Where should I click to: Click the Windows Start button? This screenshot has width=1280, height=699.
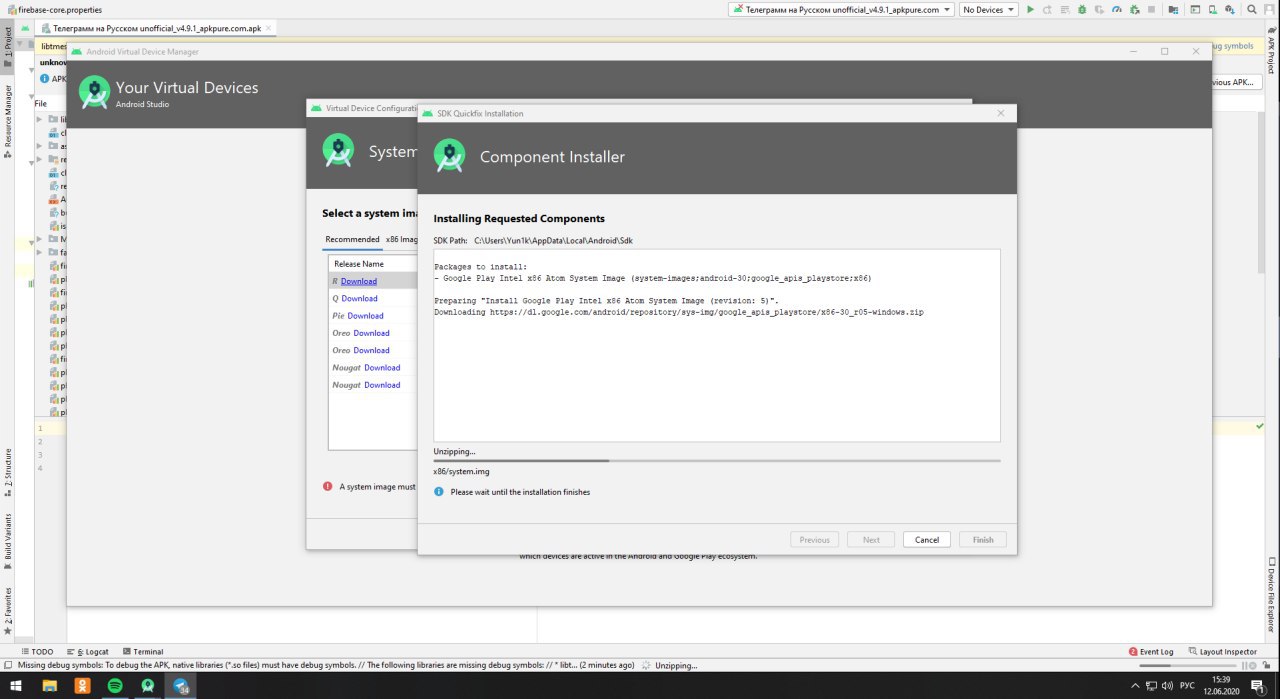coord(16,686)
